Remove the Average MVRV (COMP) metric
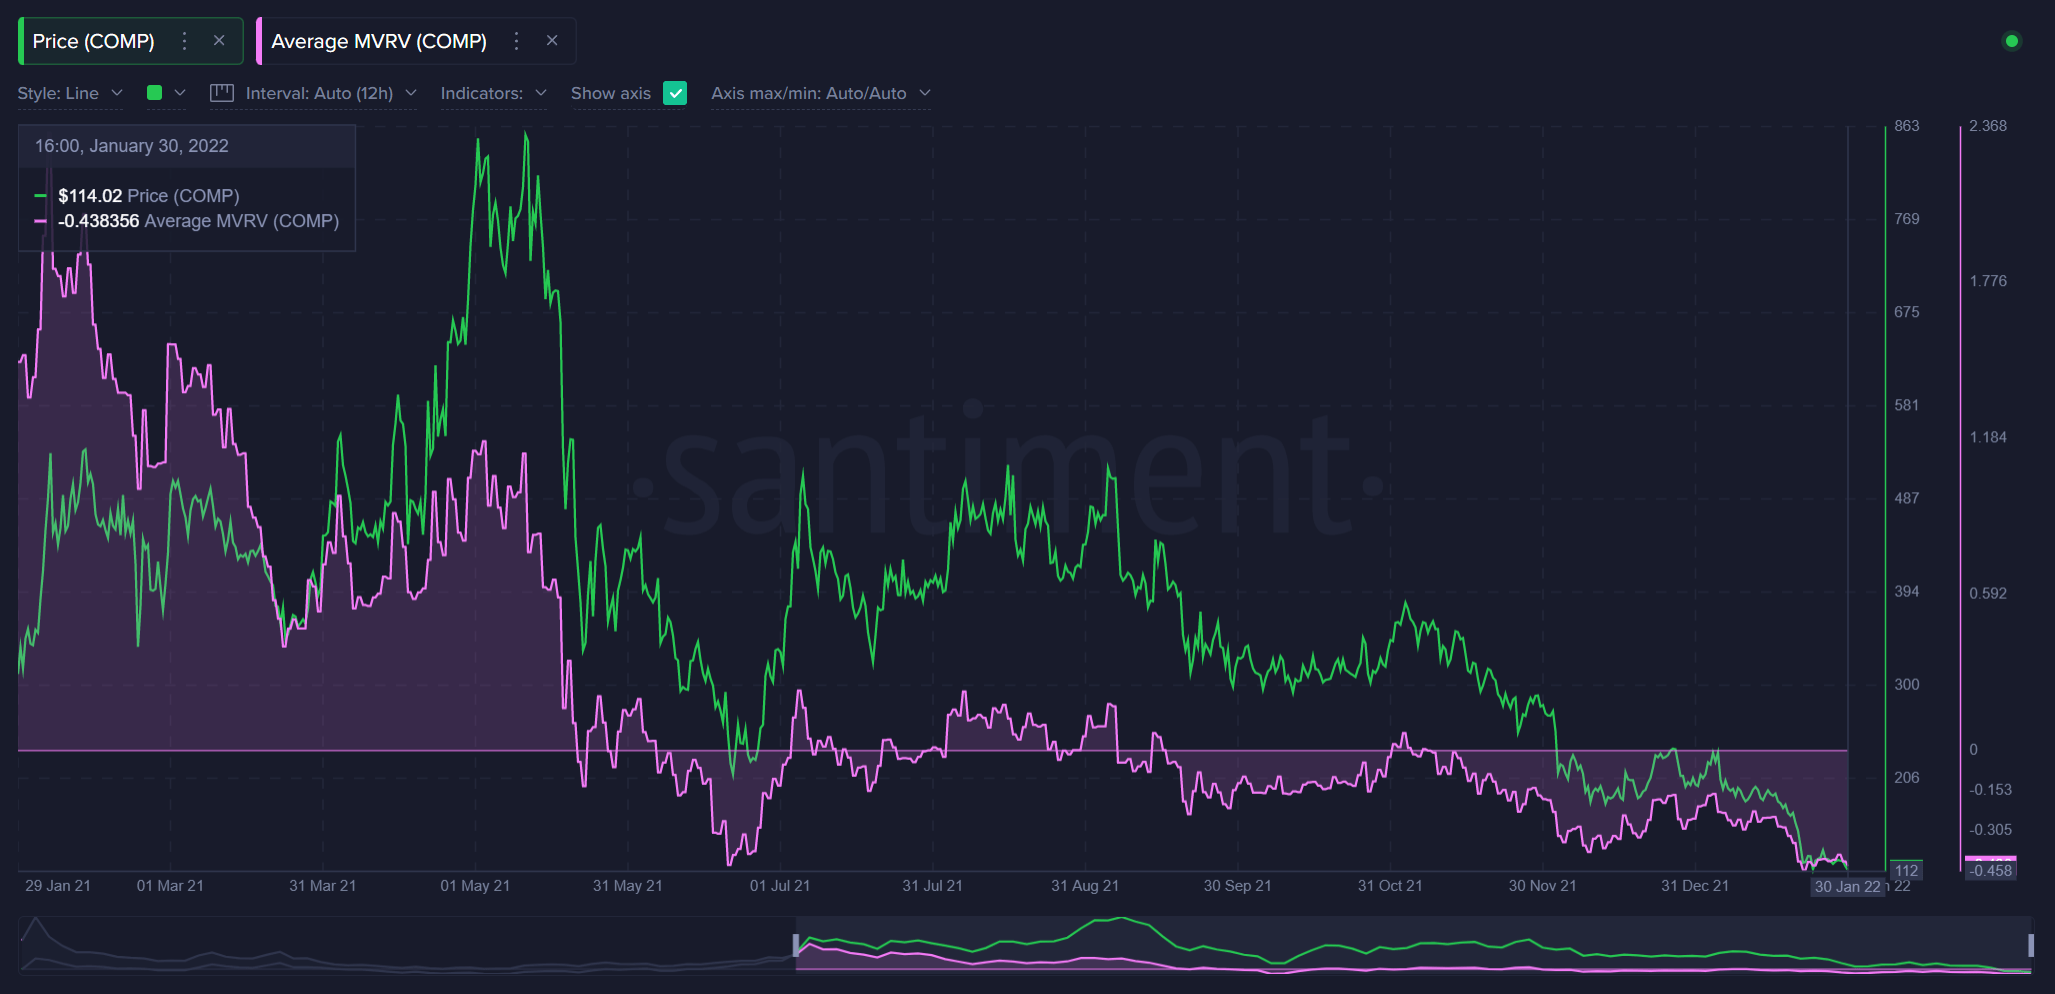 (x=552, y=41)
